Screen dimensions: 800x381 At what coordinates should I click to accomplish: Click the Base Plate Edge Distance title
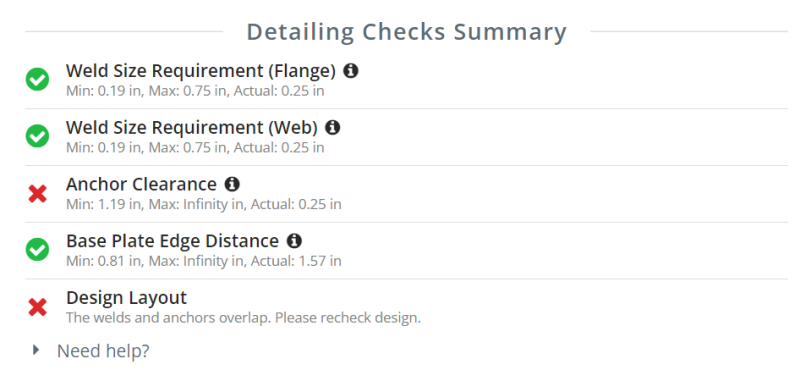pyautogui.click(x=172, y=241)
